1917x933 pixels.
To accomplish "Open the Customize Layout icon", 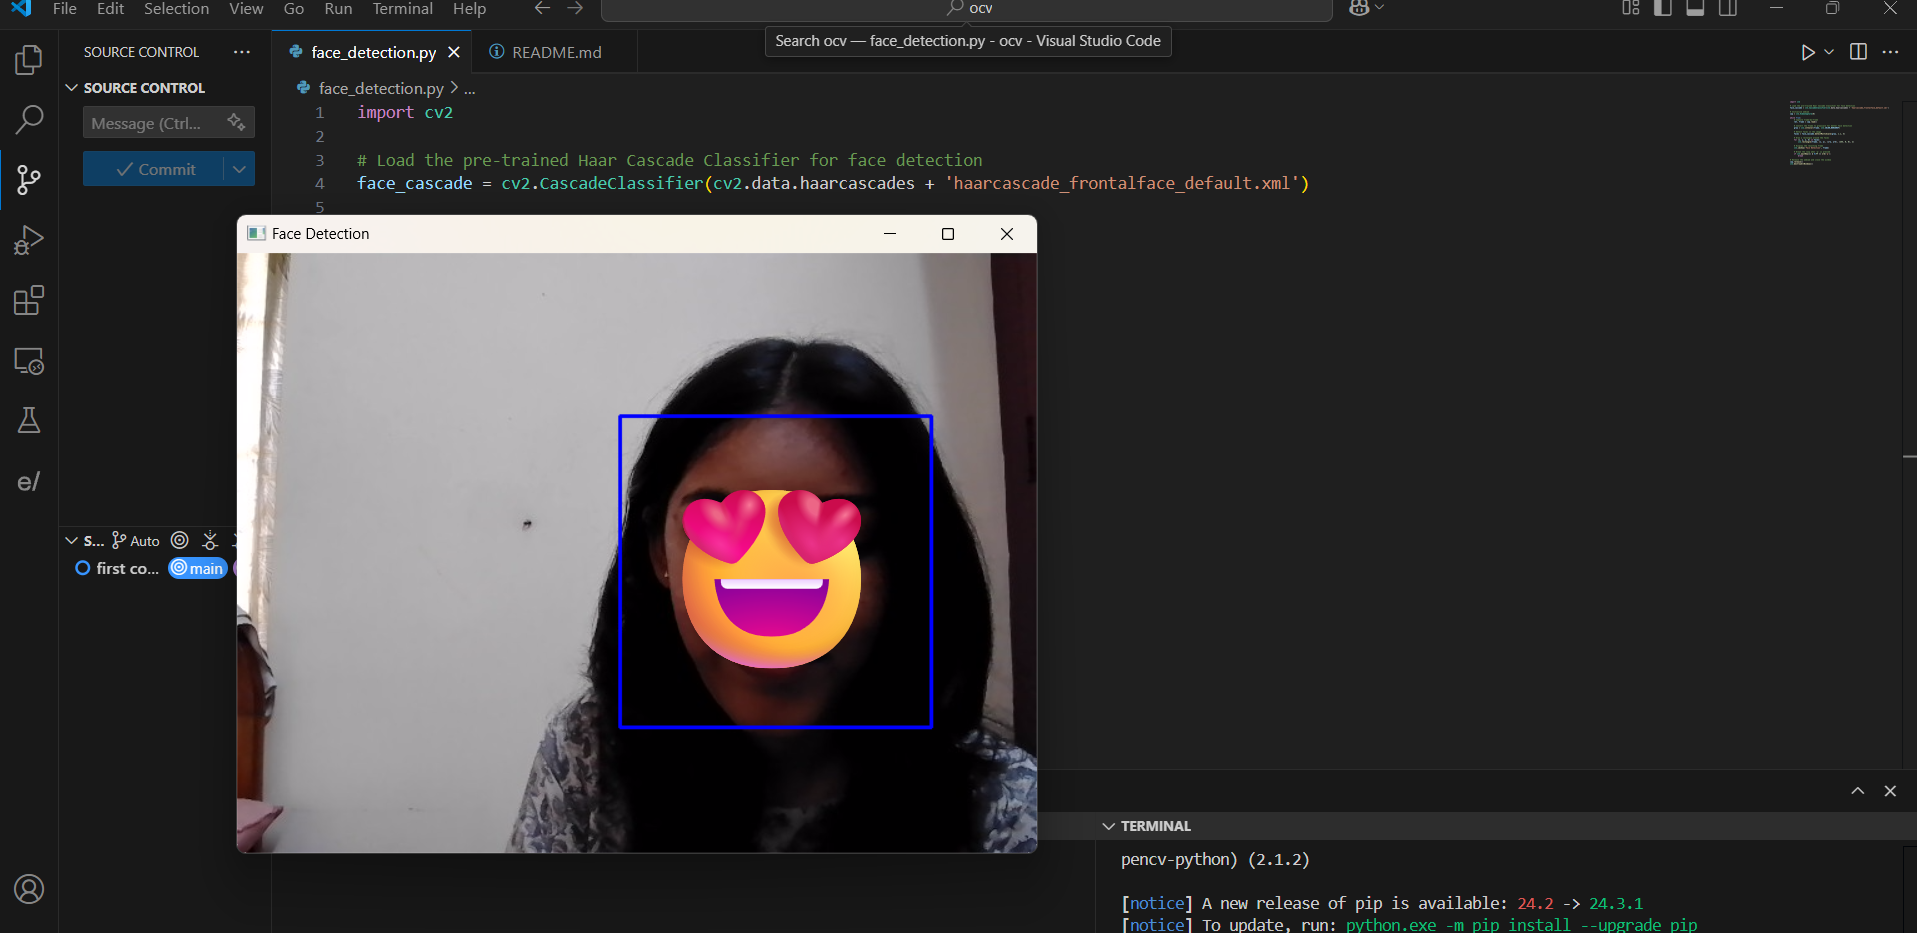I will tap(1631, 8).
